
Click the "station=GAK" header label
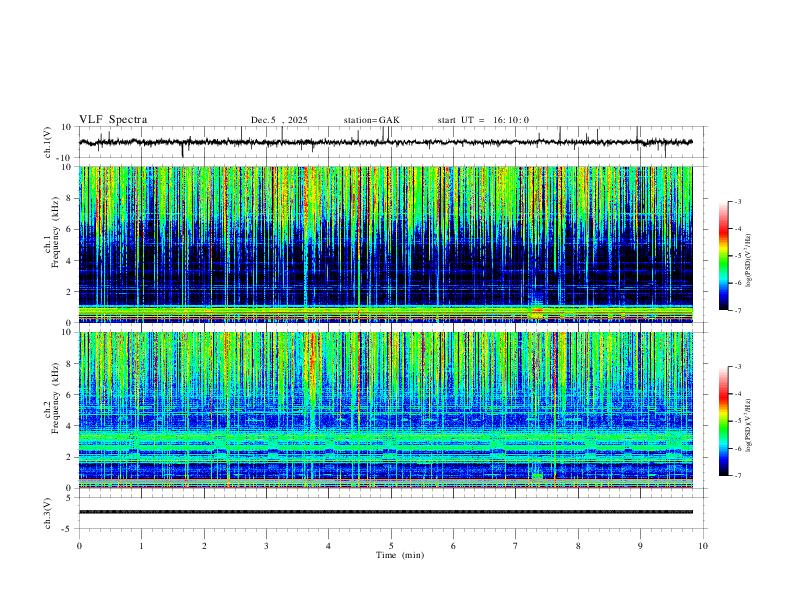point(371,120)
